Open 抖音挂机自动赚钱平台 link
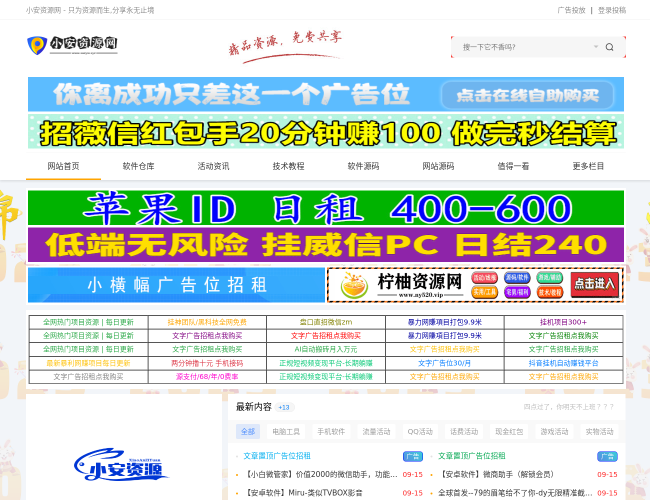Image resolution: width=650 pixels, height=500 pixels. 563,363
